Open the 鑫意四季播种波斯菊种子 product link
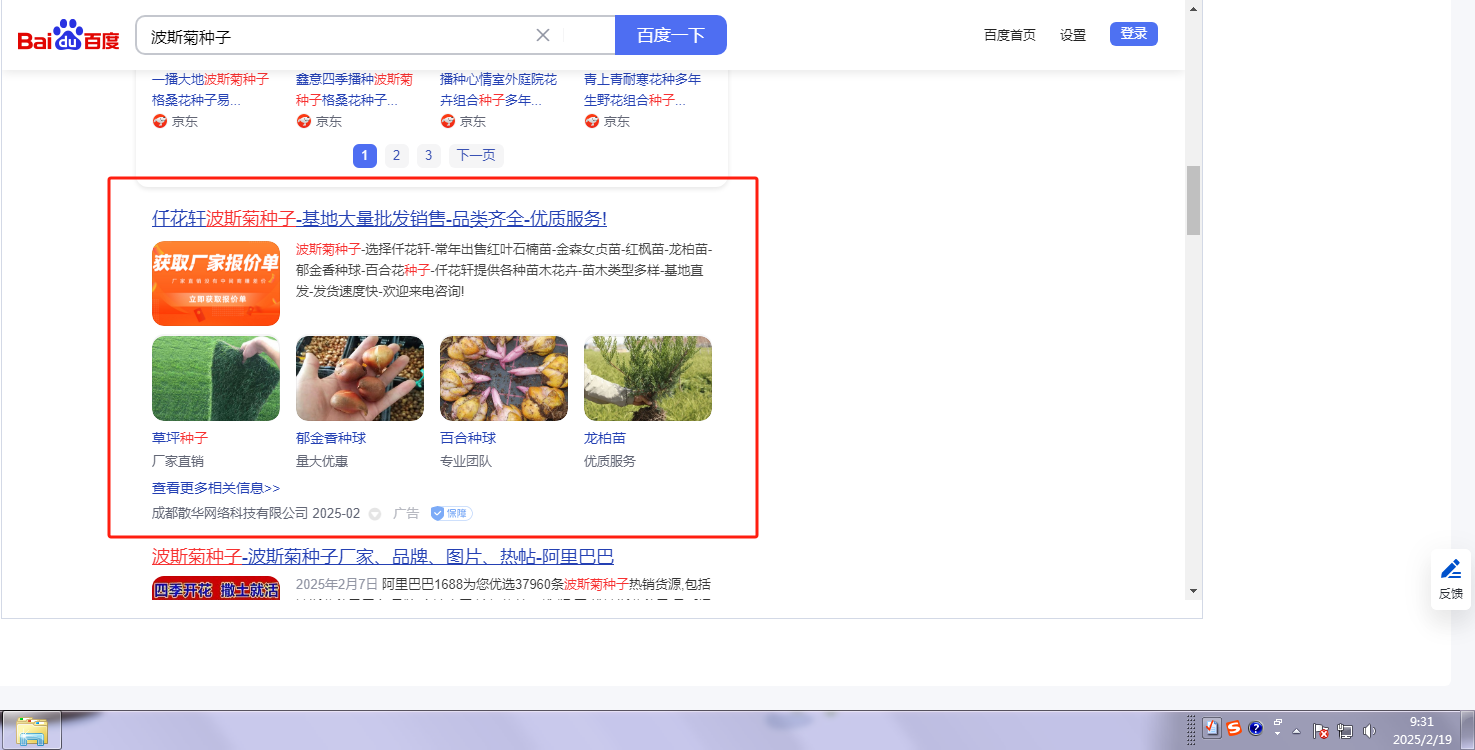The width and height of the screenshot is (1475, 750). [x=355, y=90]
